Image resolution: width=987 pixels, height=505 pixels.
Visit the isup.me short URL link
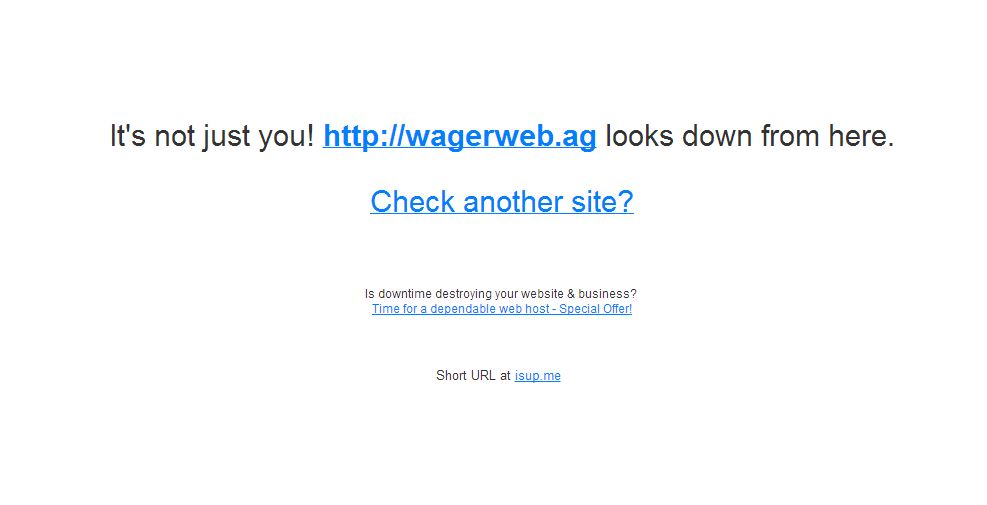pyautogui.click(x=538, y=376)
